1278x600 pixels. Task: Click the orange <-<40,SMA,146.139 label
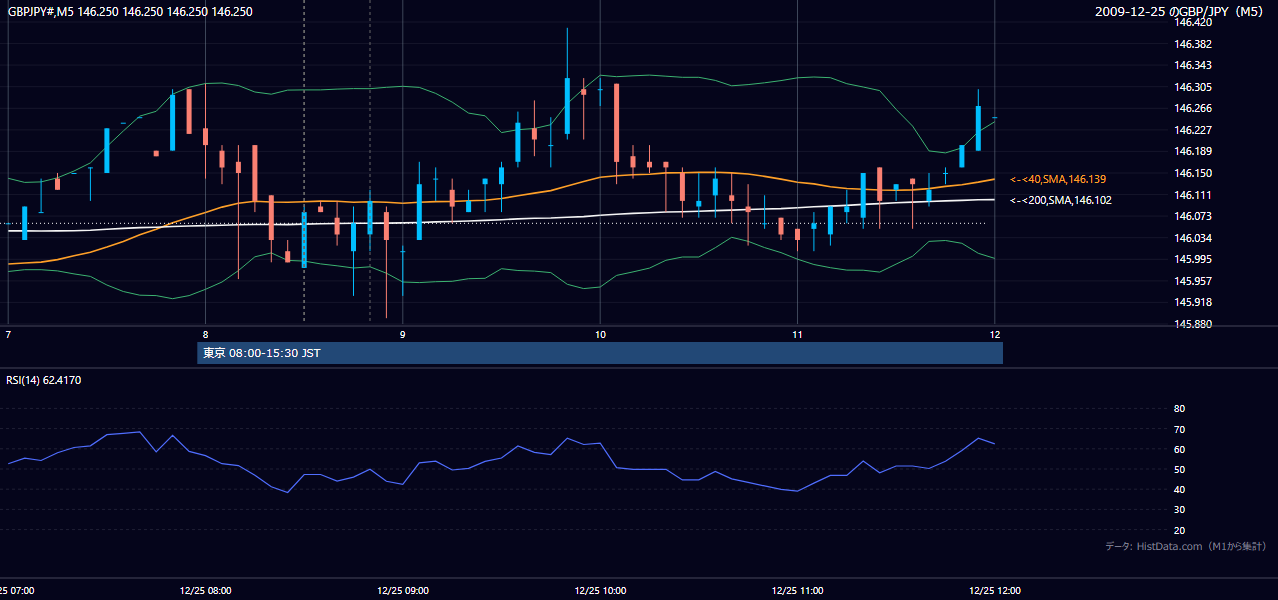click(x=1058, y=179)
